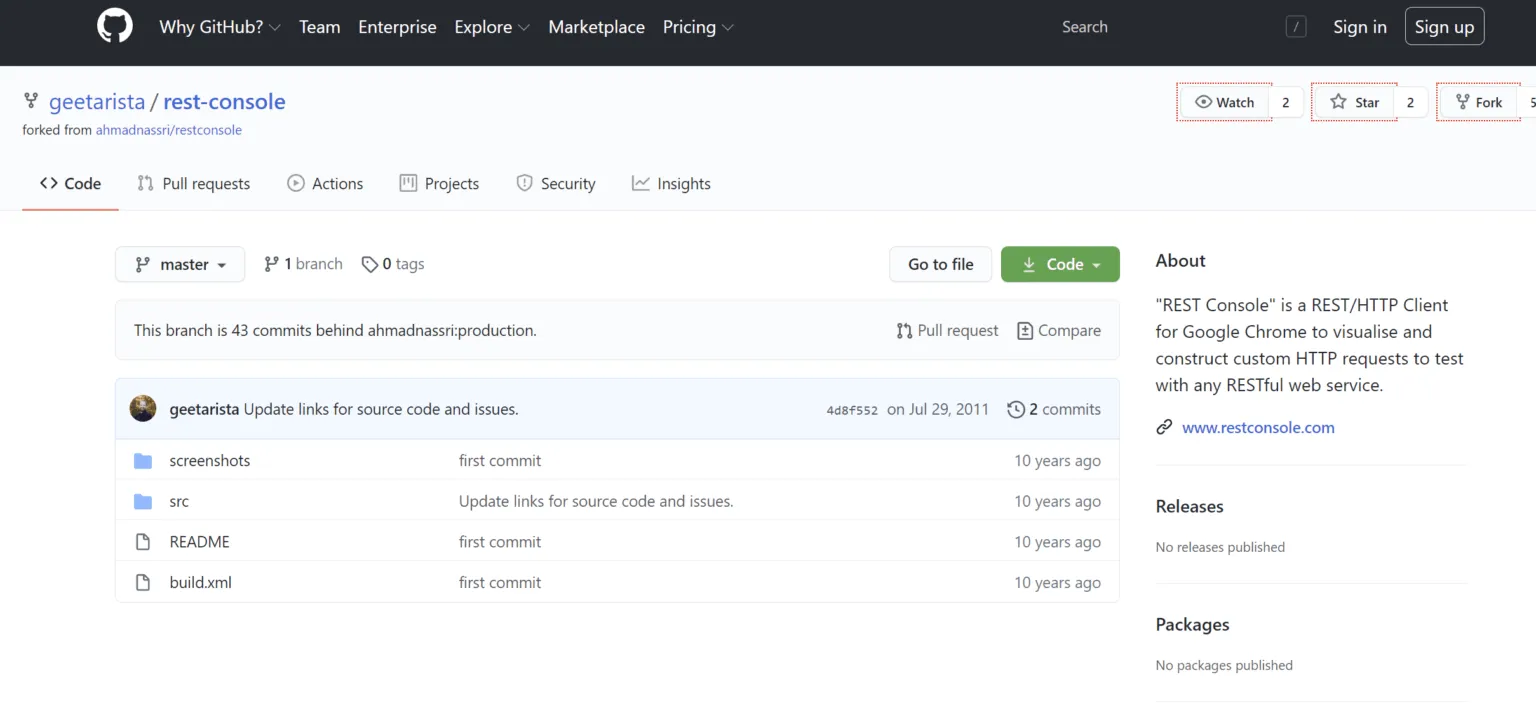Open the build.xml file name

(x=201, y=582)
